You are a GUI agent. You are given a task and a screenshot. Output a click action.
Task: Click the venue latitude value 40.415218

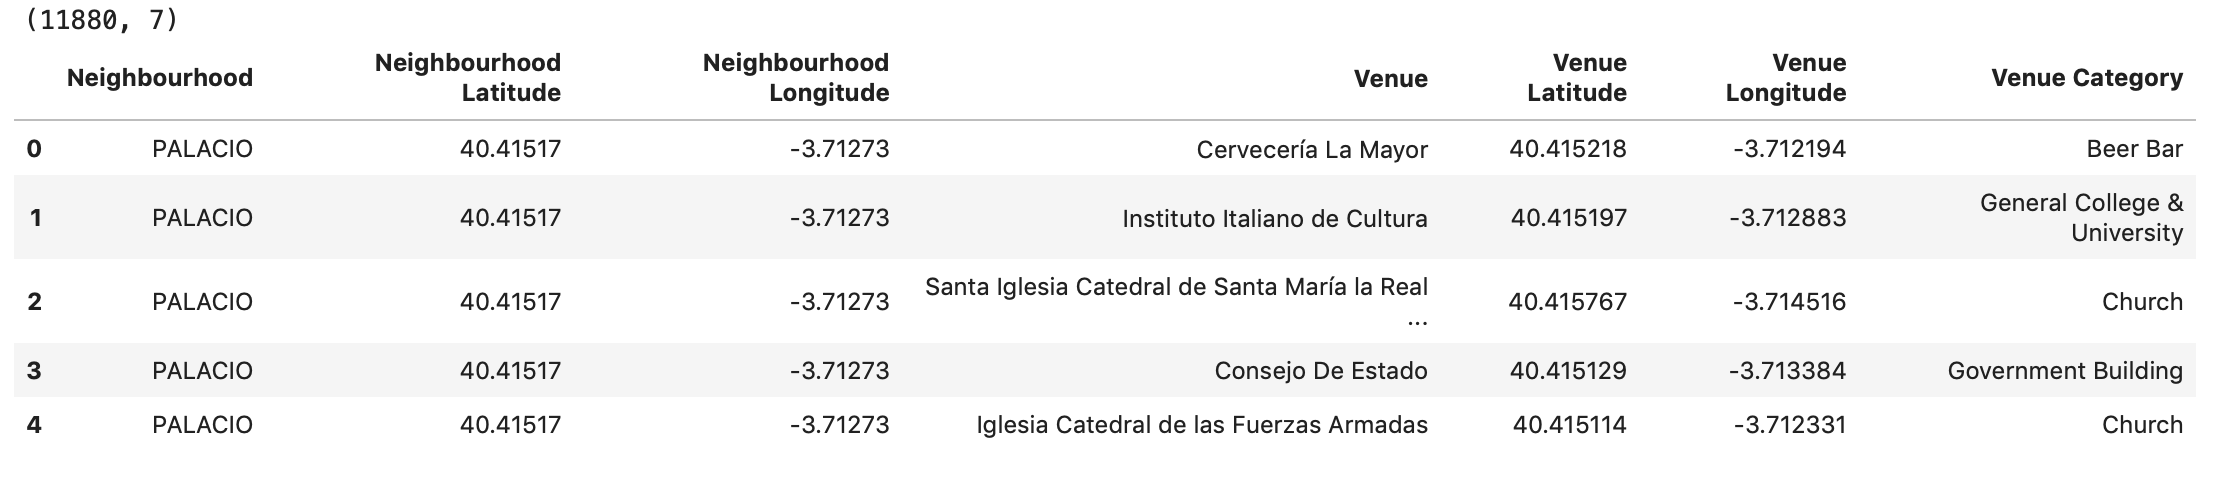click(1567, 150)
